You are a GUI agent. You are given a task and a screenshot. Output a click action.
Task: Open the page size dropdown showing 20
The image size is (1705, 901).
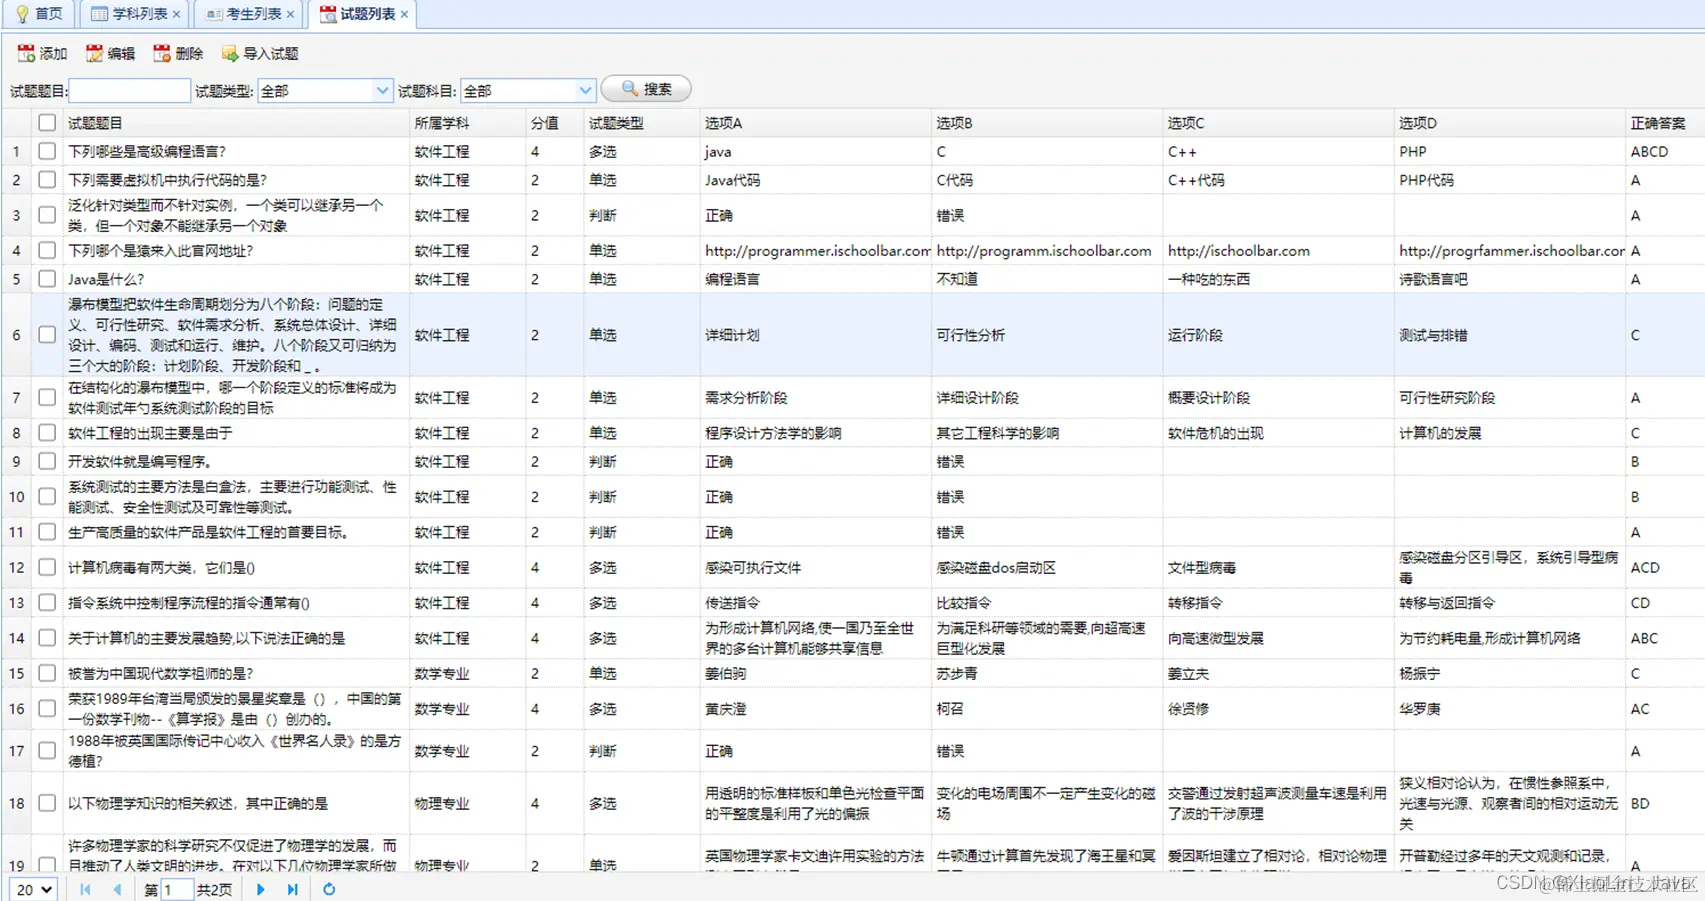click(33, 889)
